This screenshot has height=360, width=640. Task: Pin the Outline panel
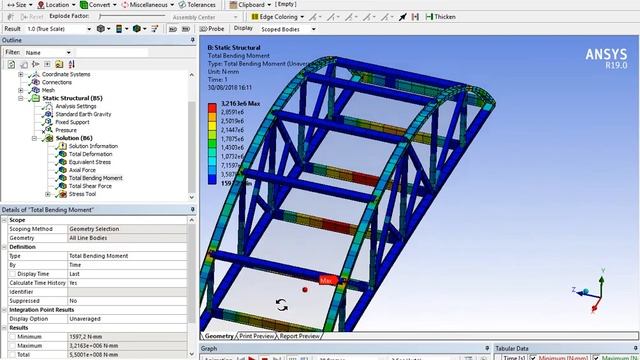[192, 40]
